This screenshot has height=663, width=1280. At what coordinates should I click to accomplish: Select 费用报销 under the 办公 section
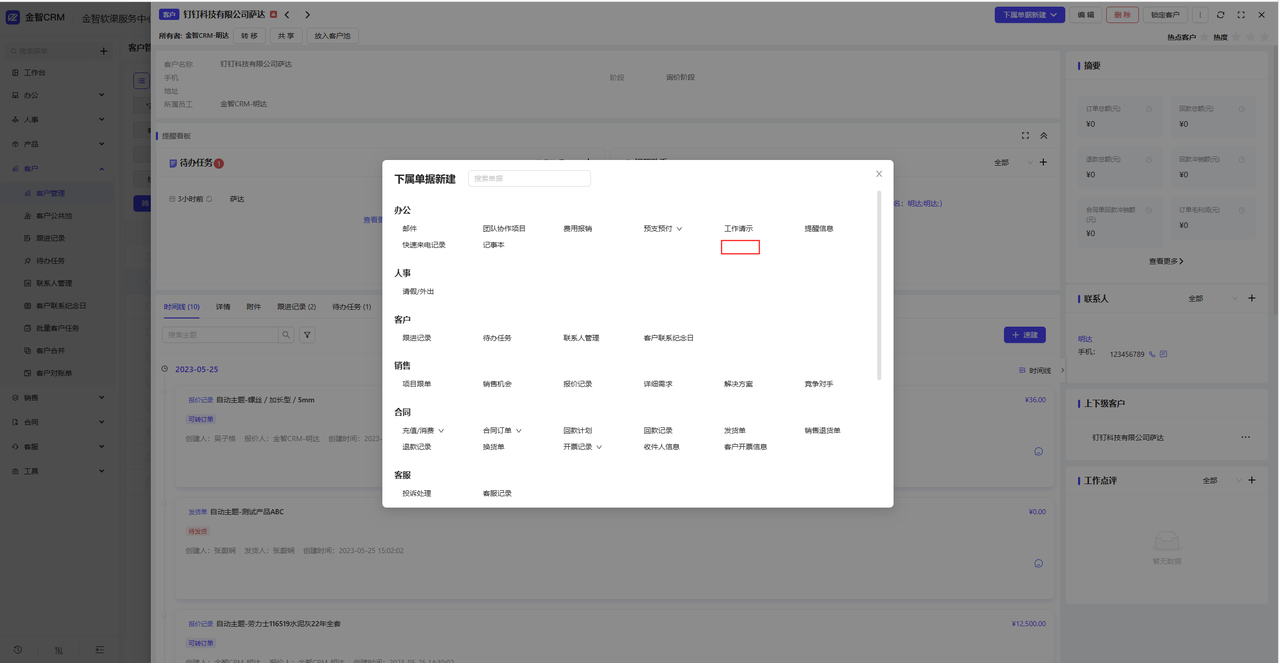(x=577, y=229)
